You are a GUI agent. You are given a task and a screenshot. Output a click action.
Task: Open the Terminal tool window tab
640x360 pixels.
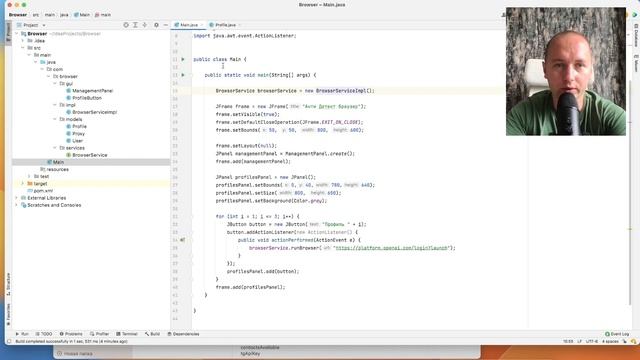(127, 334)
